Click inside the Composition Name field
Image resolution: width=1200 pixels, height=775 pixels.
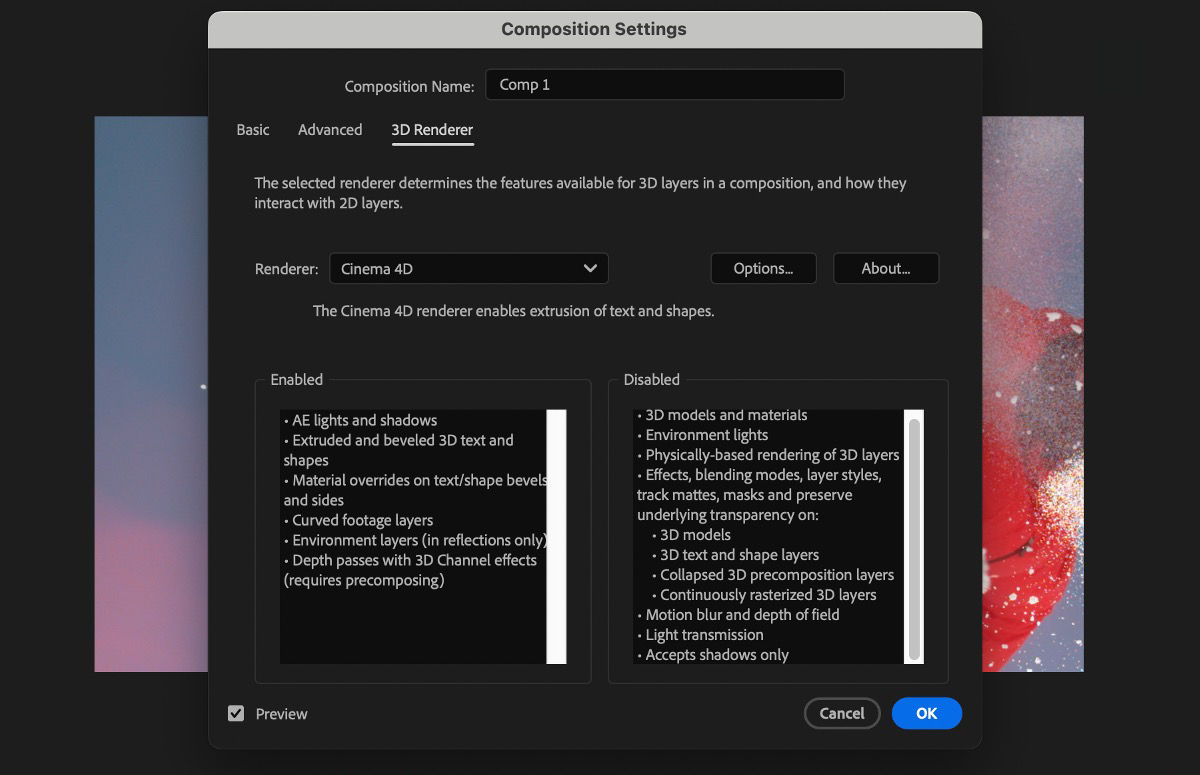coord(664,84)
